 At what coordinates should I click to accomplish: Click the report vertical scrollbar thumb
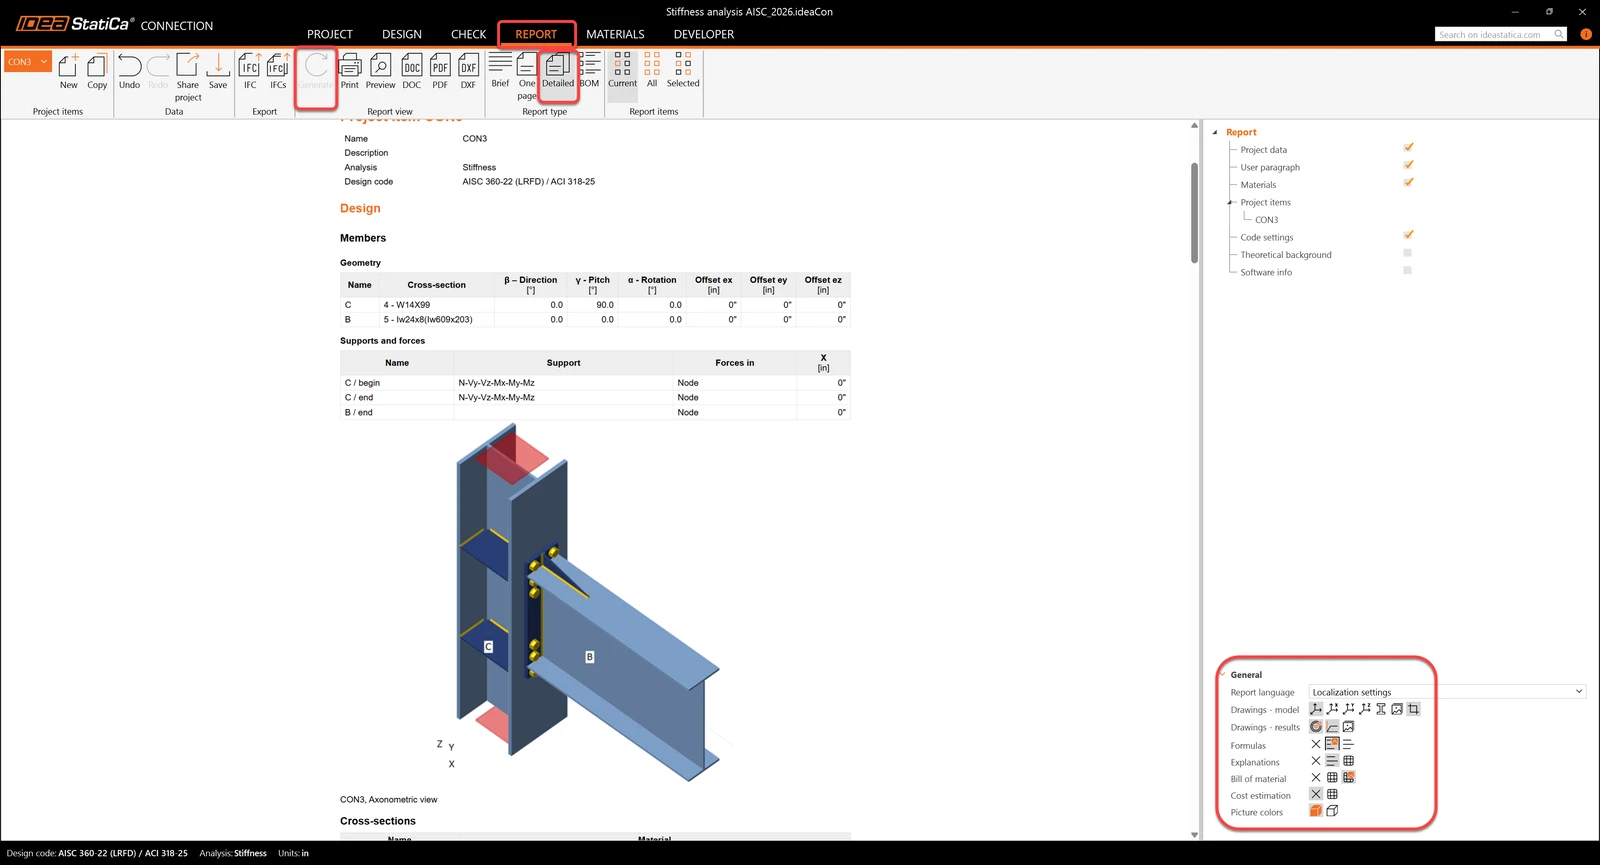tap(1194, 212)
